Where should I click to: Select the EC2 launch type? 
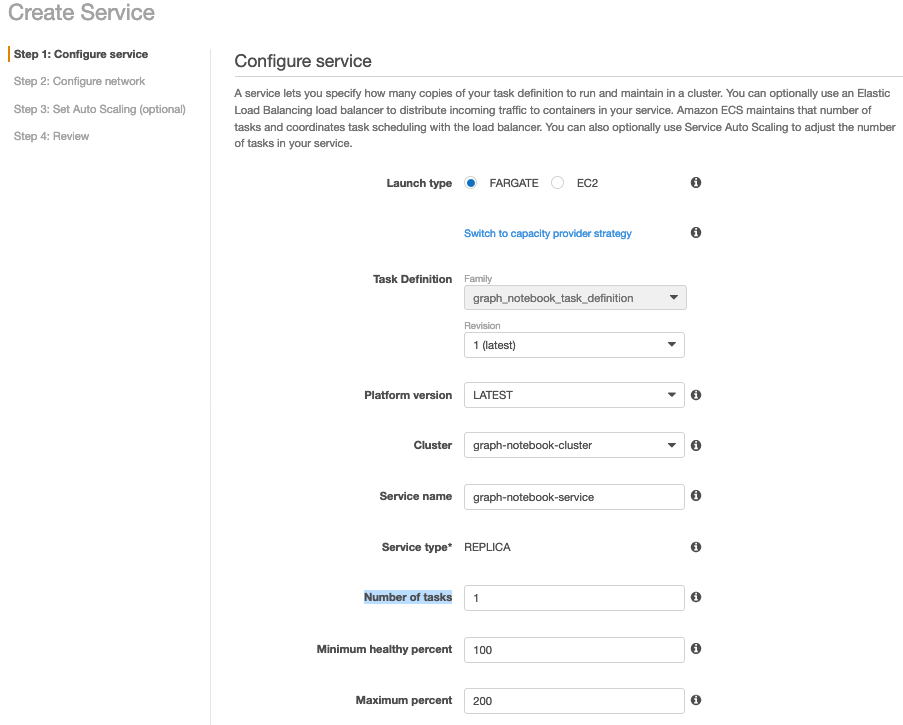558,183
